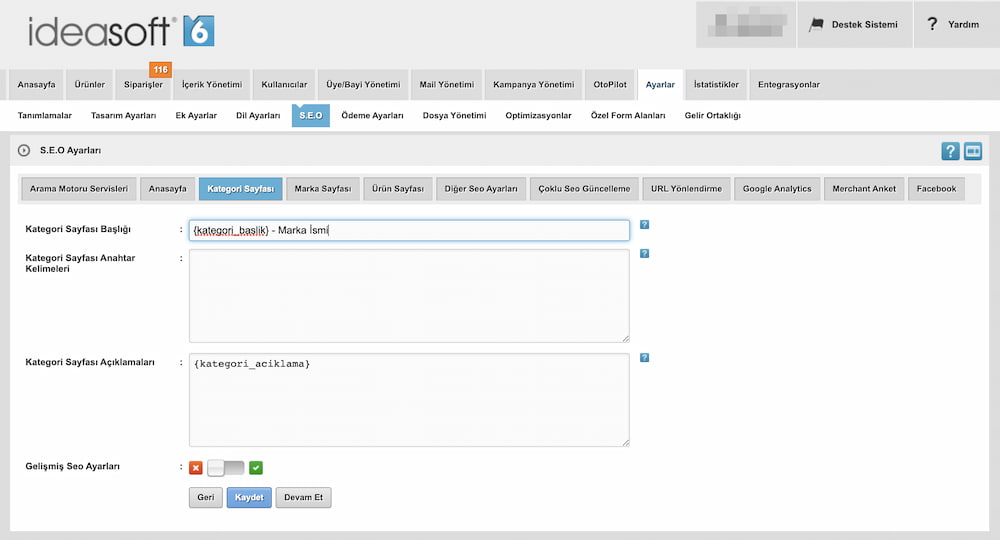Switch to the Google Analytics tab
This screenshot has height=540, width=1000.
coord(777,188)
